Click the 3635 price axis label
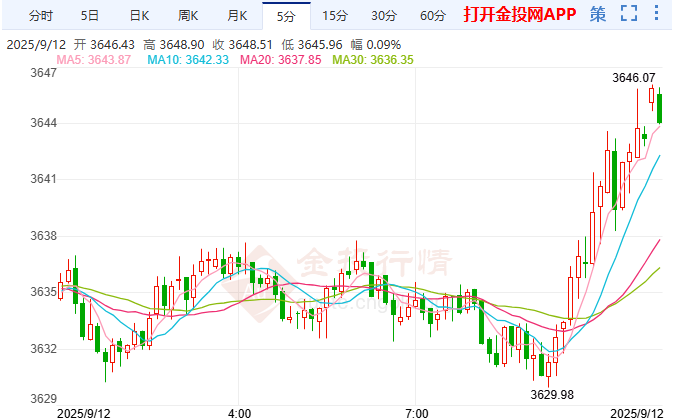 pos(43,292)
